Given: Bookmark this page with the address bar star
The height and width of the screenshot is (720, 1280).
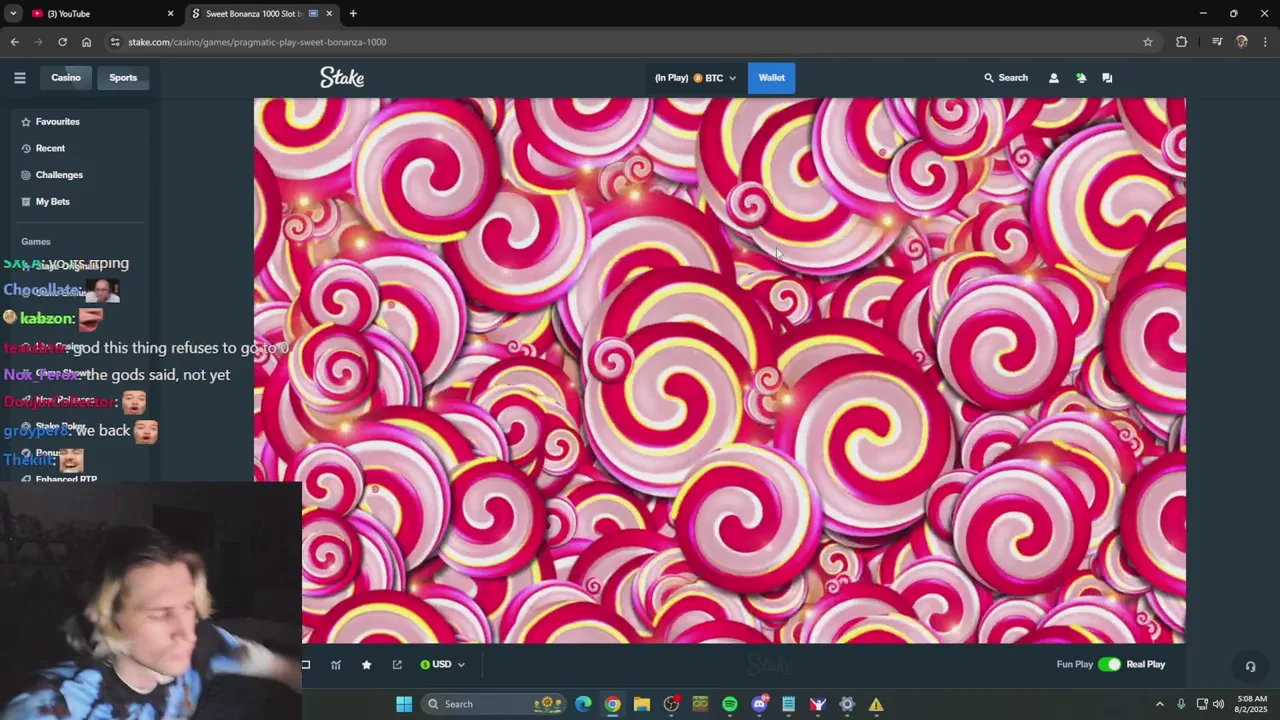Looking at the screenshot, I should tap(1148, 42).
